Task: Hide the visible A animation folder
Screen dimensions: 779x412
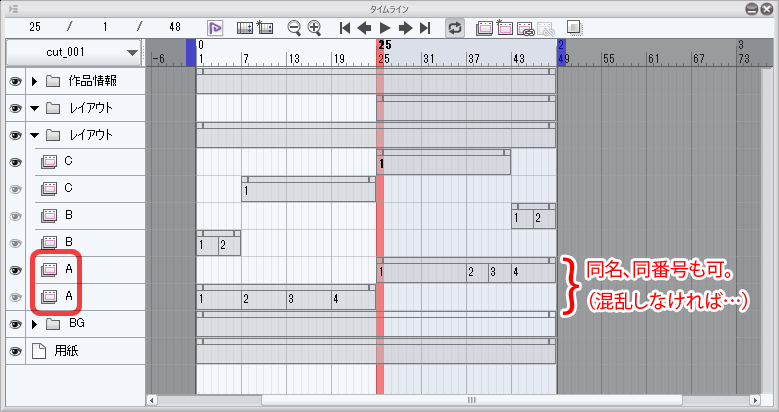Action: [15, 270]
